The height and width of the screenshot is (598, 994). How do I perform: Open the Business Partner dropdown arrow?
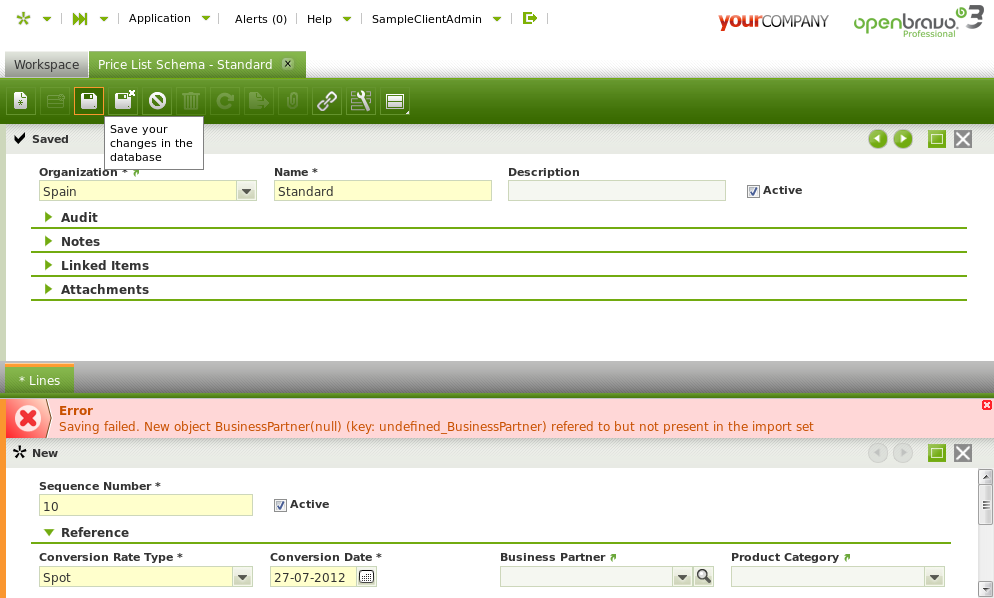[682, 577]
